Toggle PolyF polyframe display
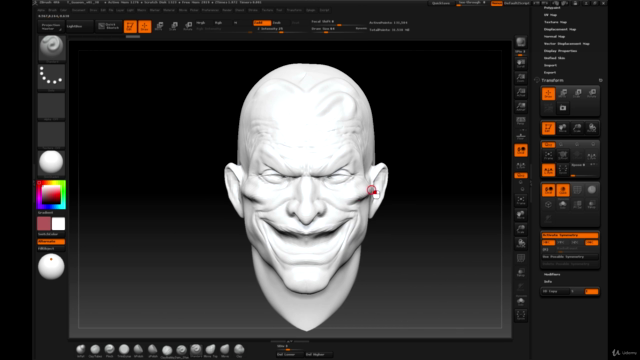Screen dimensions: 640x360 coord(521,258)
